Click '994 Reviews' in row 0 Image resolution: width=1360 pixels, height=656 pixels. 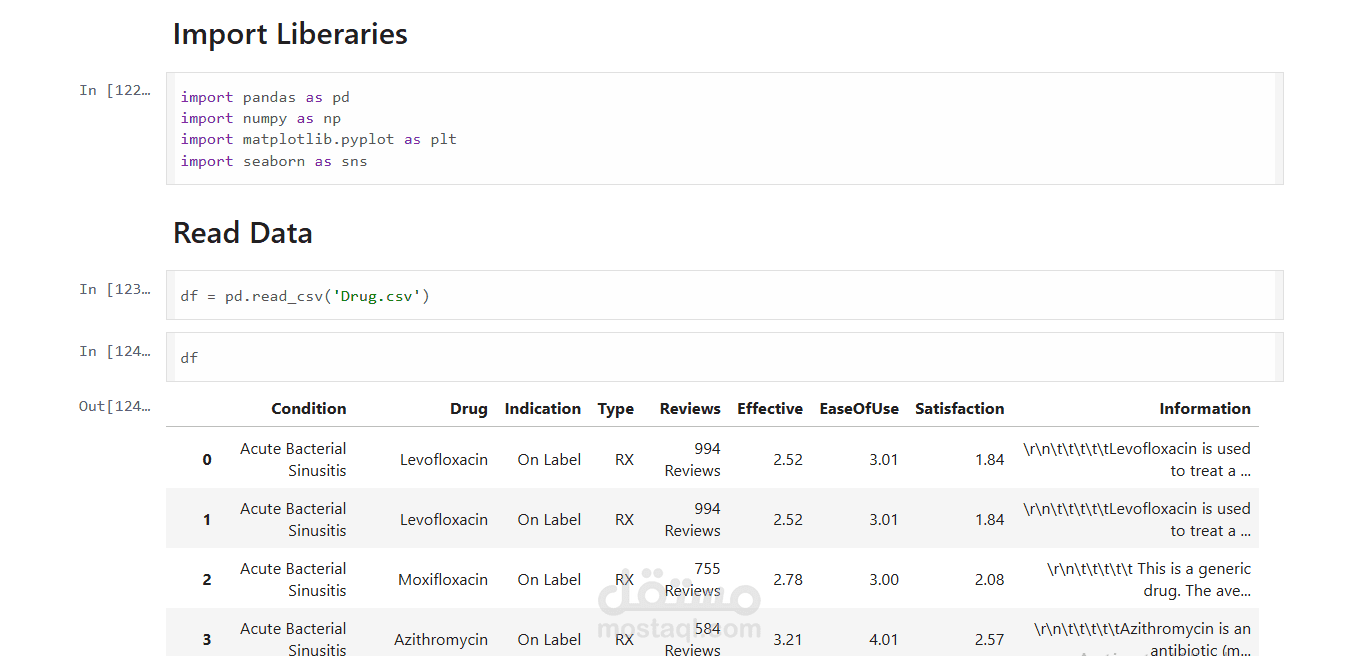click(693, 460)
